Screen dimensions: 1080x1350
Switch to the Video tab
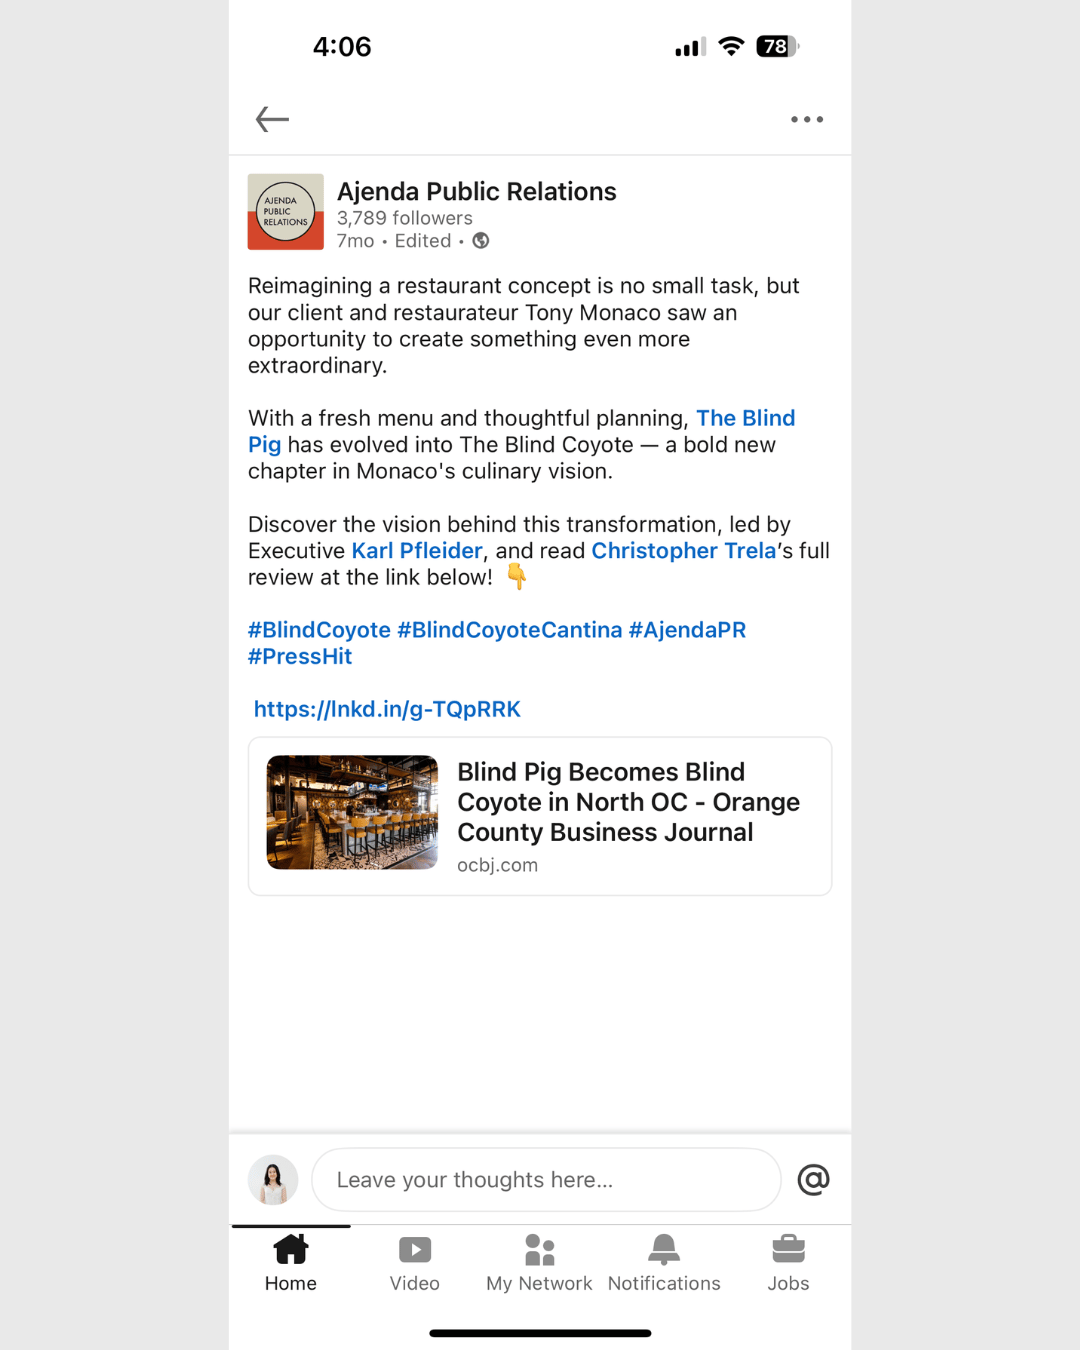(x=415, y=1264)
